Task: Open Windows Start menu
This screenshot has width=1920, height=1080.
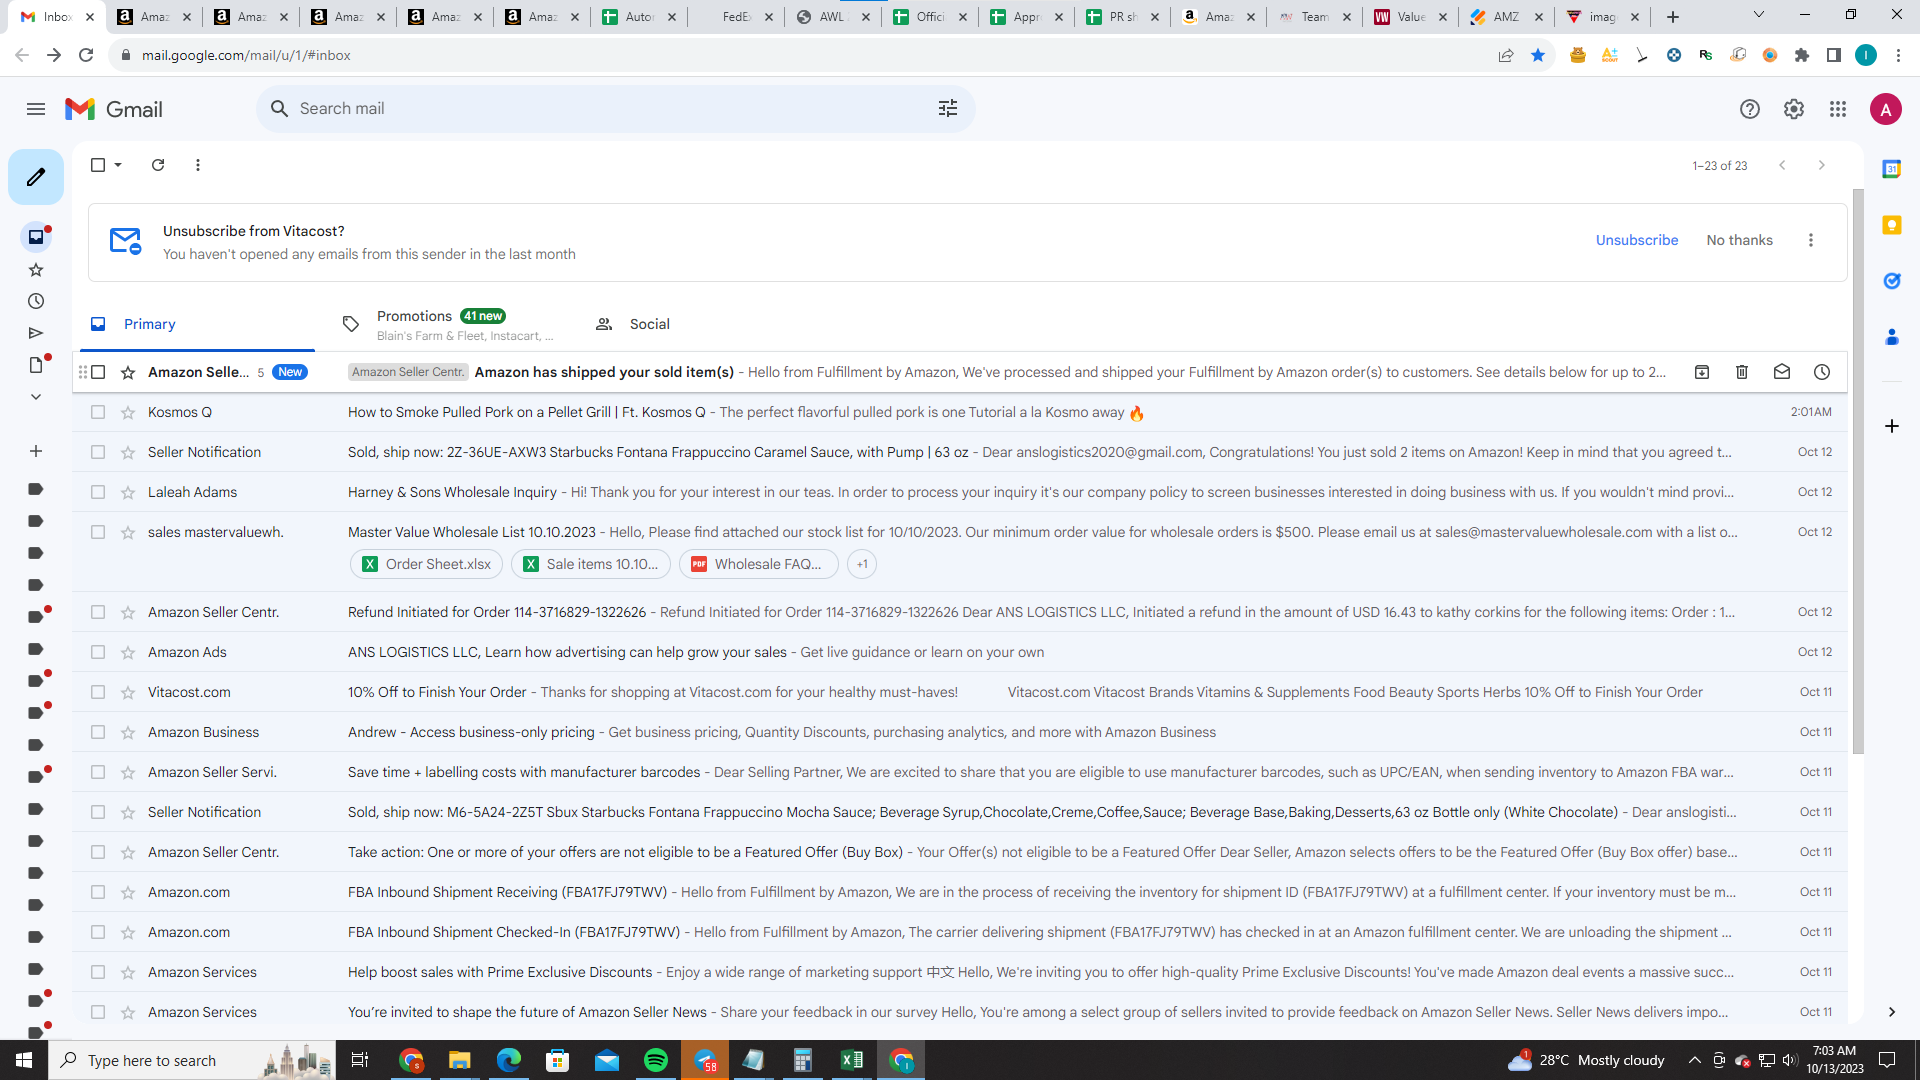Action: 24,1060
